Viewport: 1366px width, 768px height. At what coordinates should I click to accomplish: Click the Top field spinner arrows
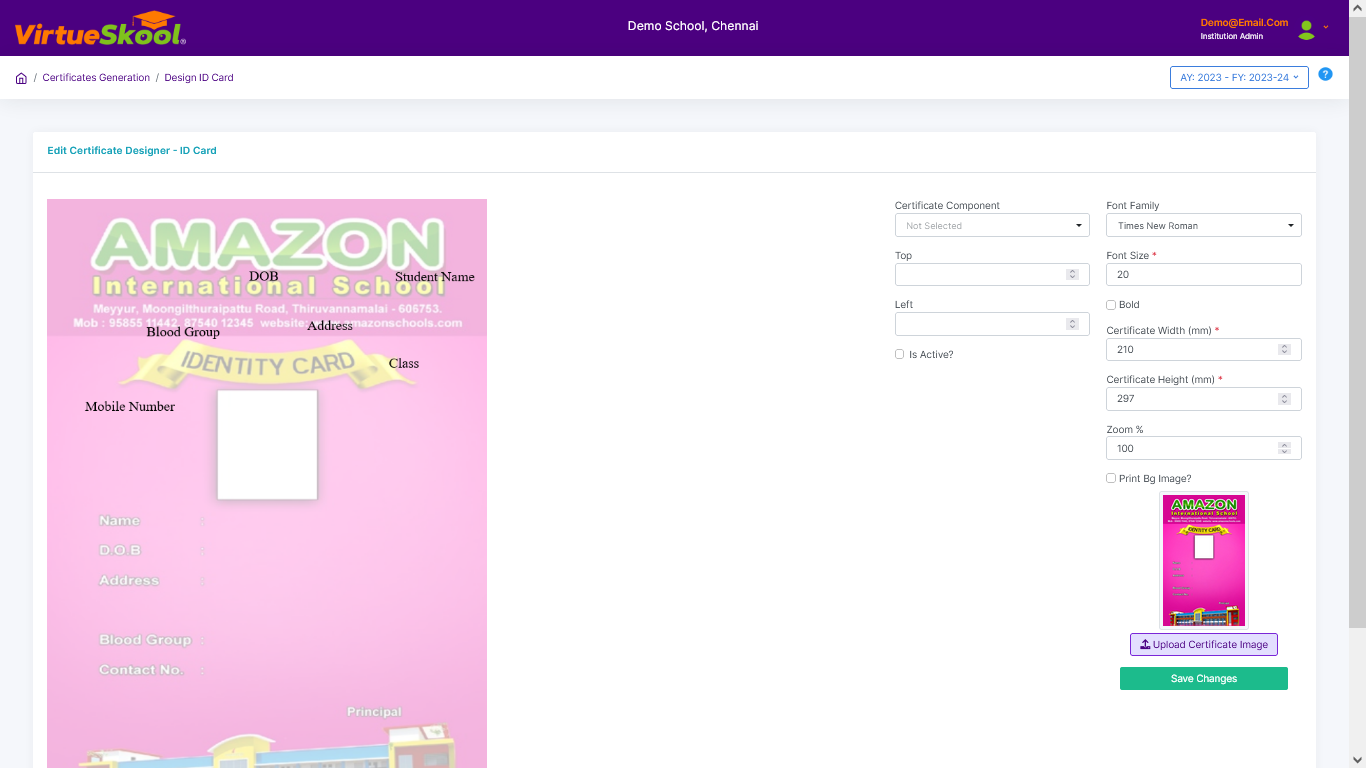[1072, 274]
